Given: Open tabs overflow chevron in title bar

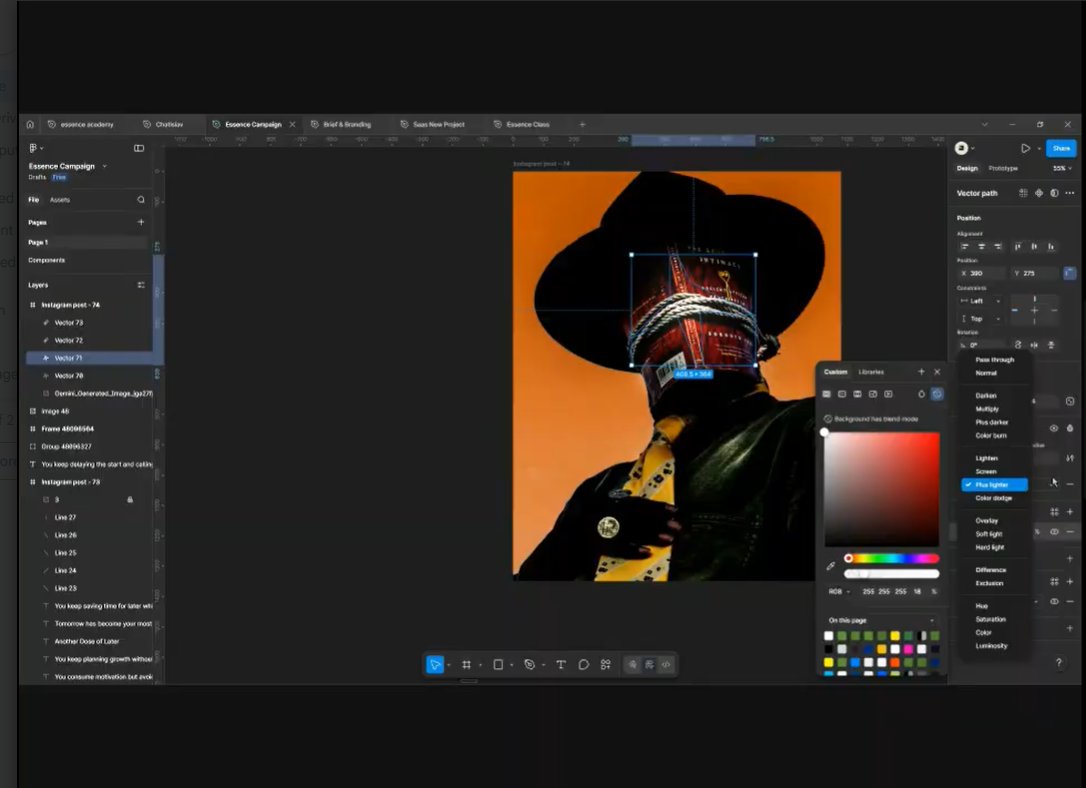Looking at the screenshot, I should click(984, 125).
